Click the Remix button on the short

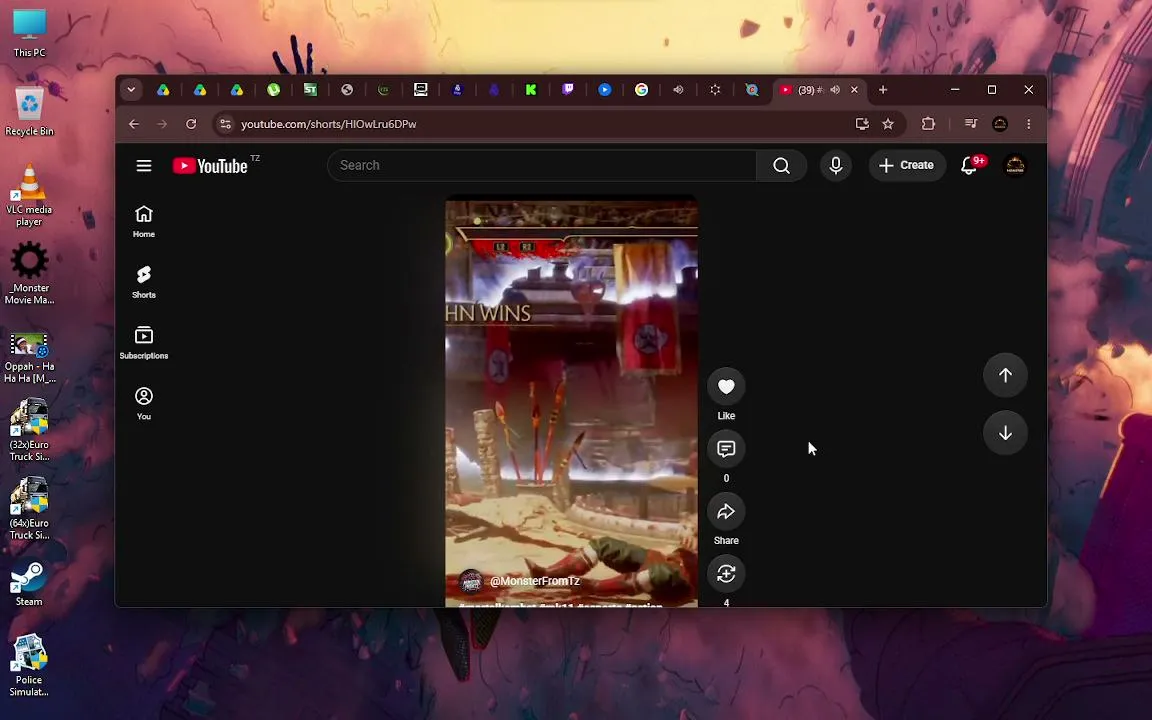pos(726,574)
